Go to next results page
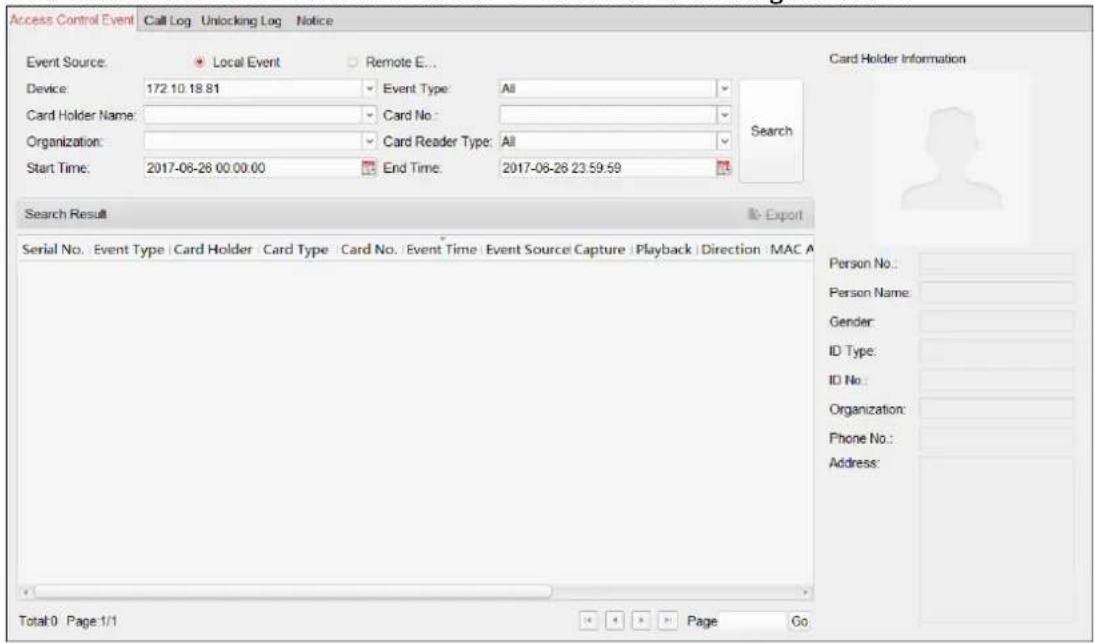 coord(640,621)
